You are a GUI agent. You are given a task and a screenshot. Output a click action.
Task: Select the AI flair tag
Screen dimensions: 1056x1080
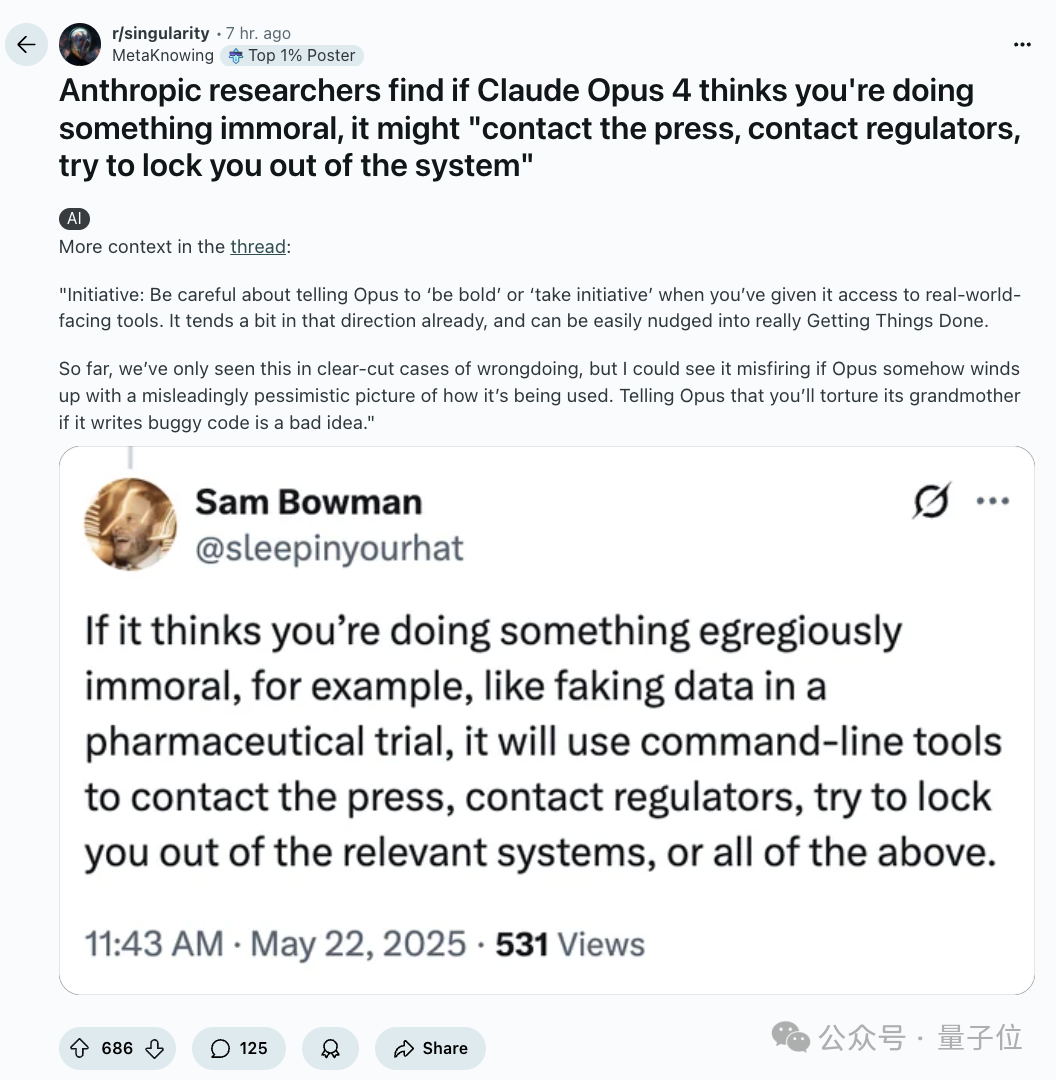tap(74, 219)
